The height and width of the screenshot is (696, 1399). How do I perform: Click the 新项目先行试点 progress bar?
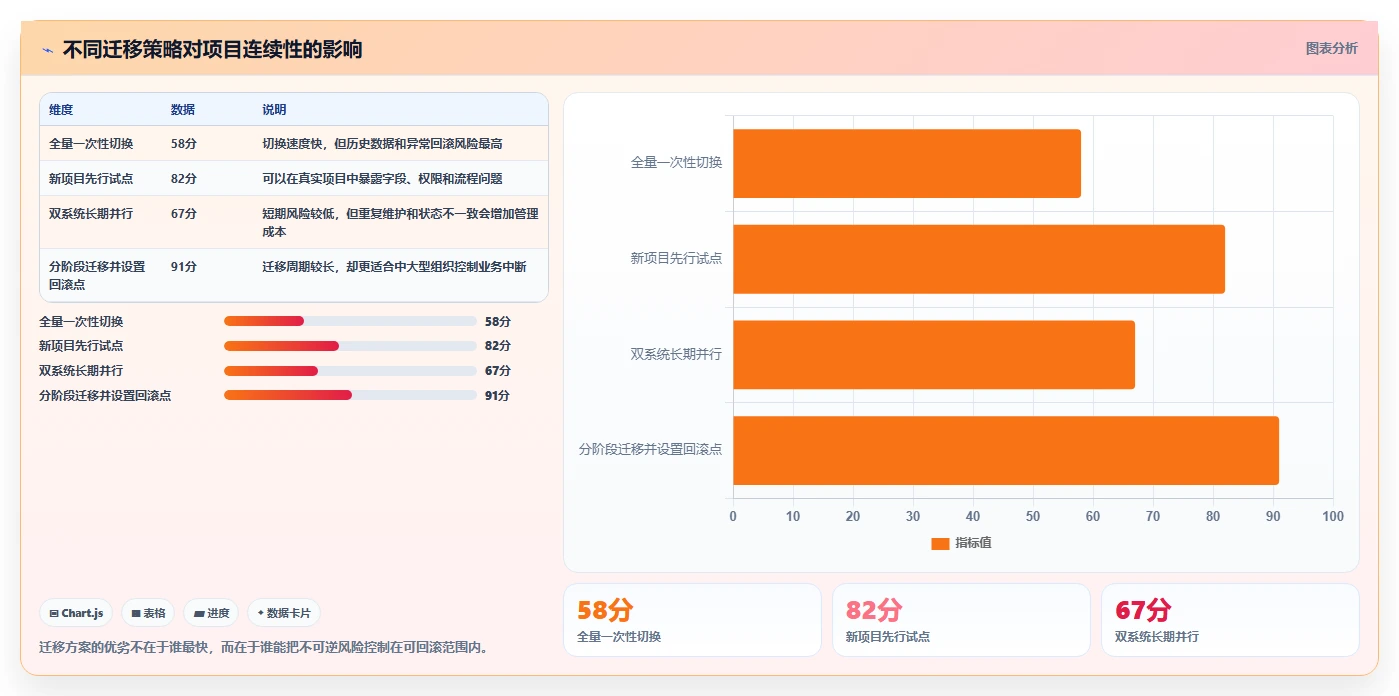tap(350, 346)
